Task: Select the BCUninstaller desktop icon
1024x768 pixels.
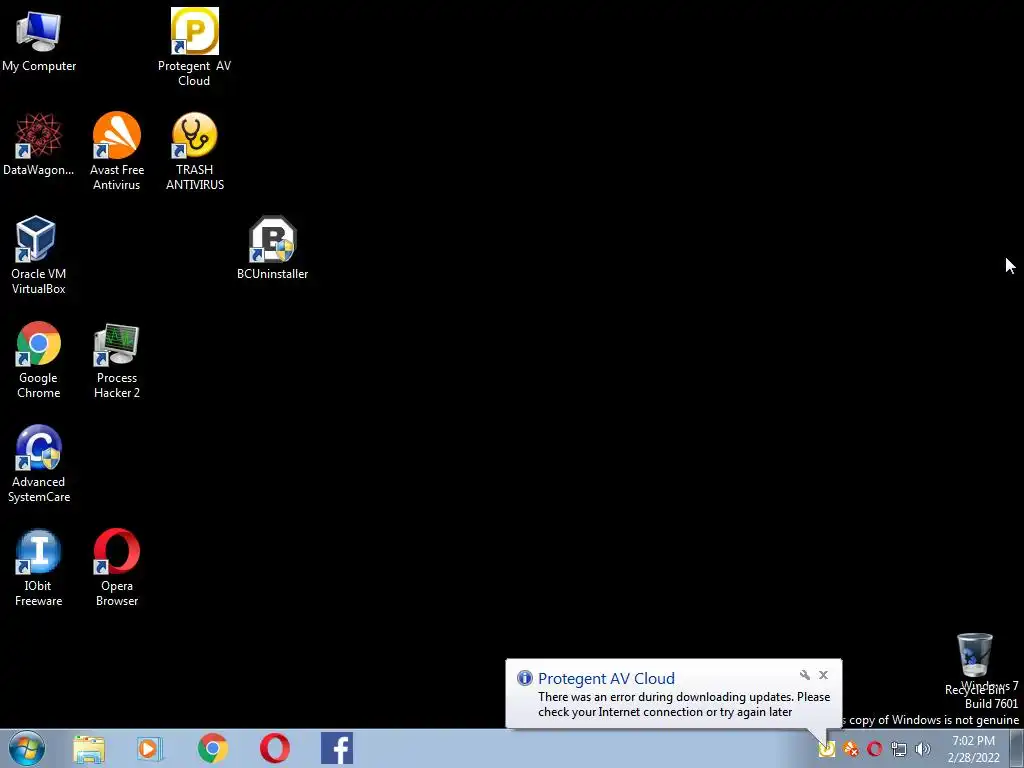Action: click(272, 248)
